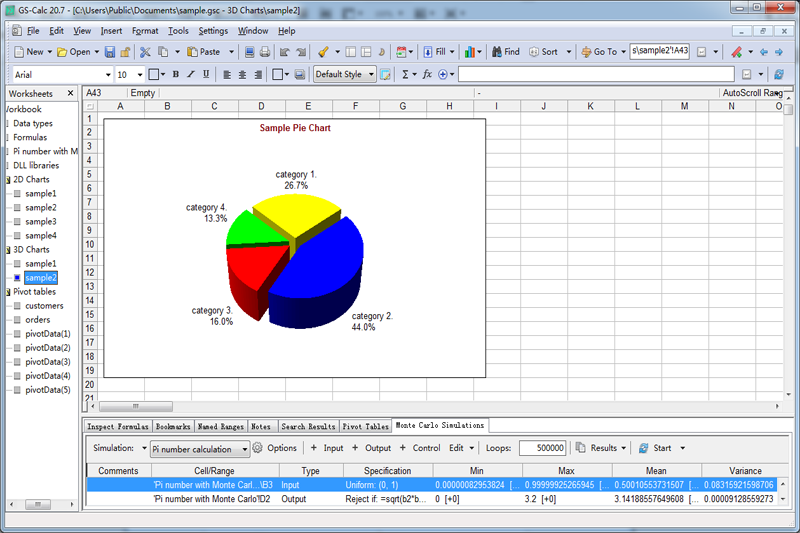800x533 pixels.
Task: Align text right
Action: click(x=258, y=74)
